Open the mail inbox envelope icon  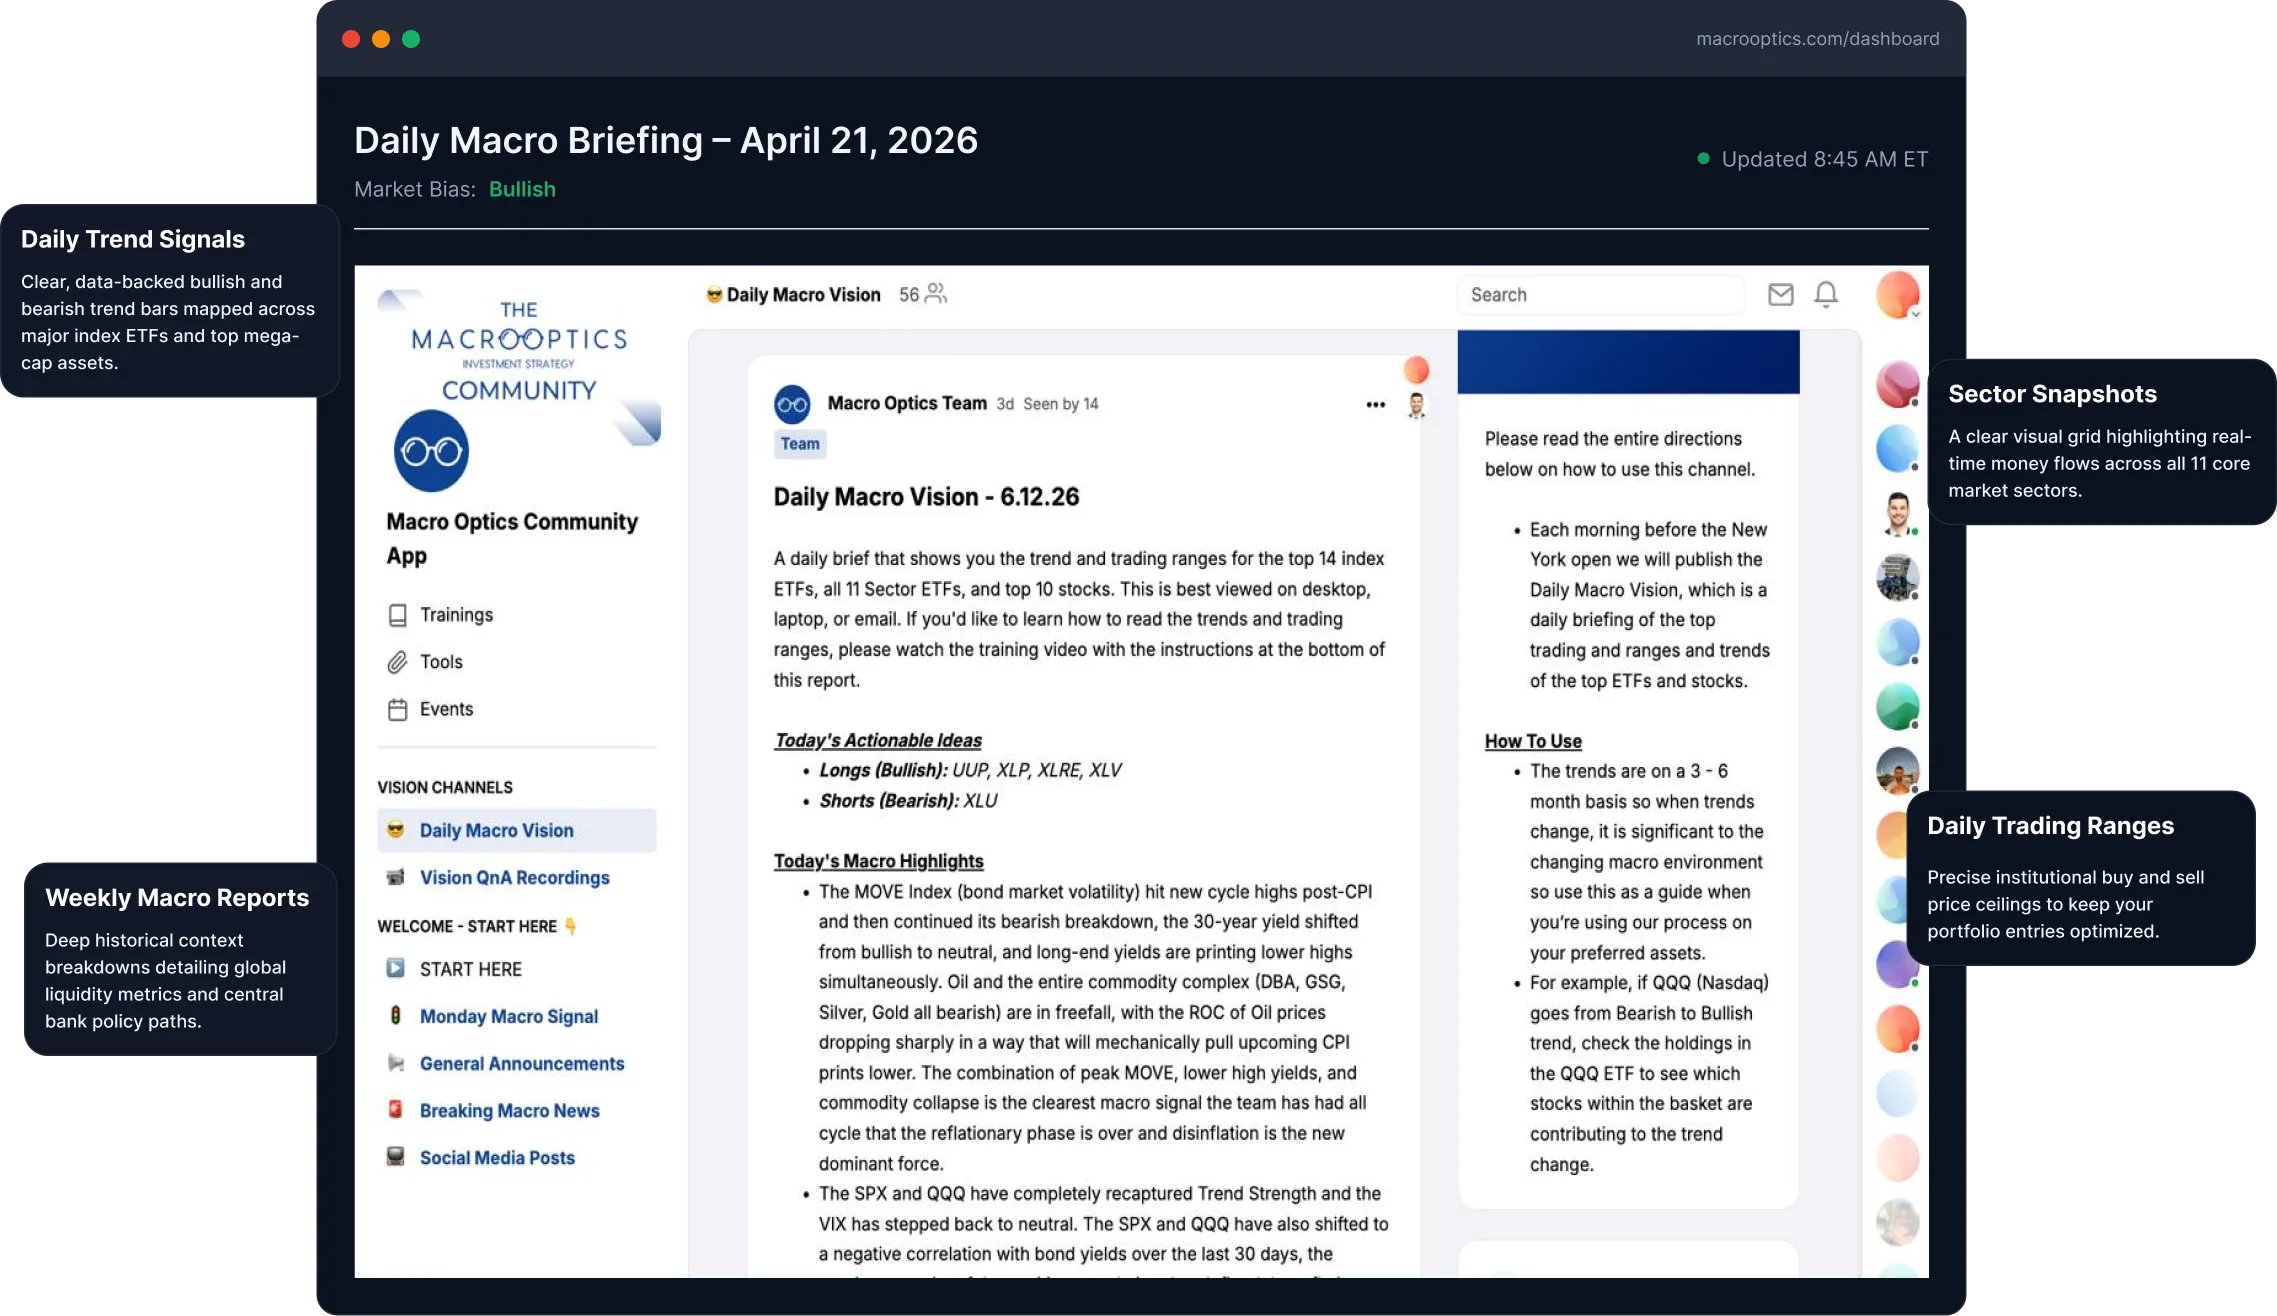(1780, 295)
